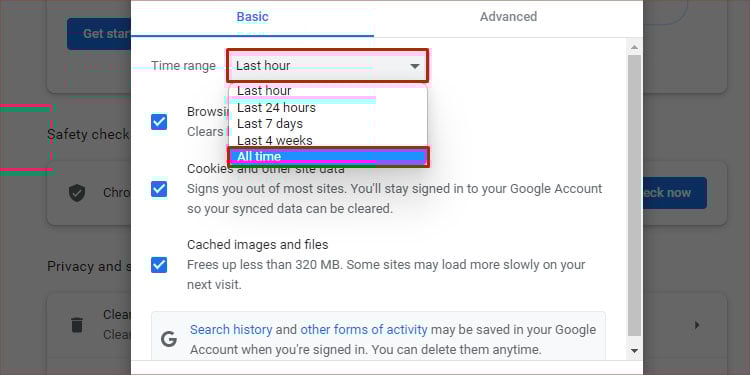This screenshot has height=375, width=750.
Task: Click the scrollbar down arrow in dialog
Action: point(634,351)
